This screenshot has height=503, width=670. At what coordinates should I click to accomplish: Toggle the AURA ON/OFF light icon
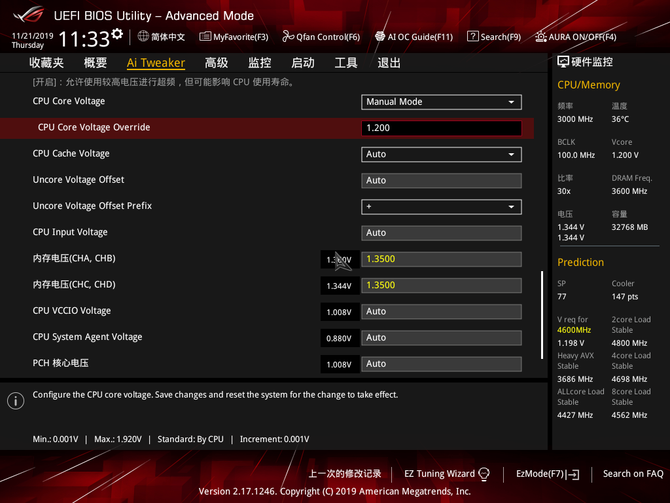541,37
